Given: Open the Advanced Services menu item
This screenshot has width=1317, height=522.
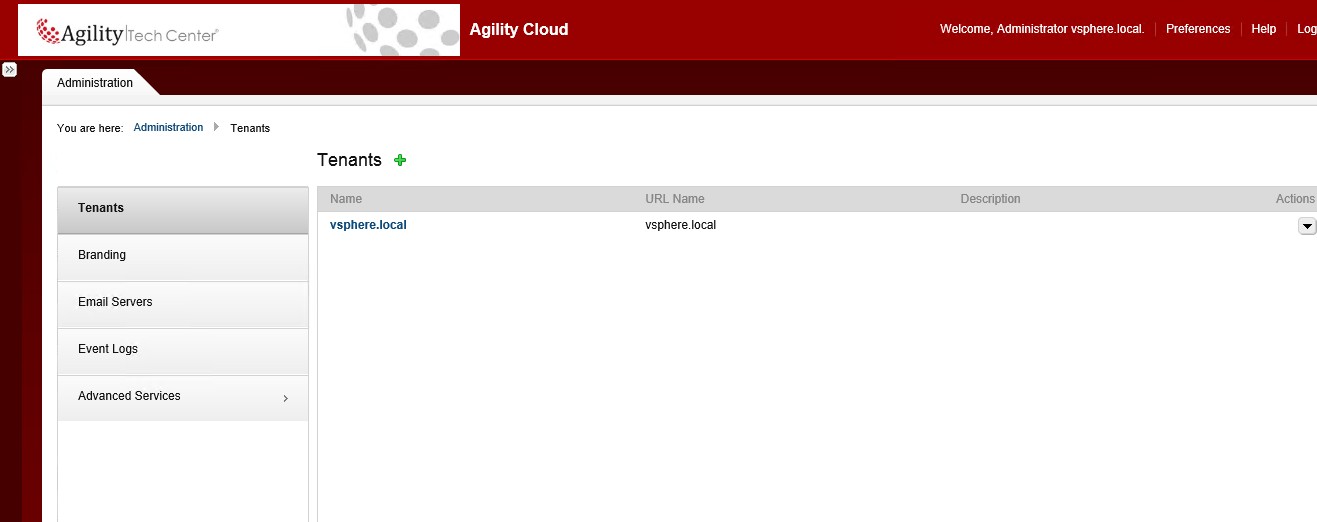Looking at the screenshot, I should pyautogui.click(x=129, y=396).
